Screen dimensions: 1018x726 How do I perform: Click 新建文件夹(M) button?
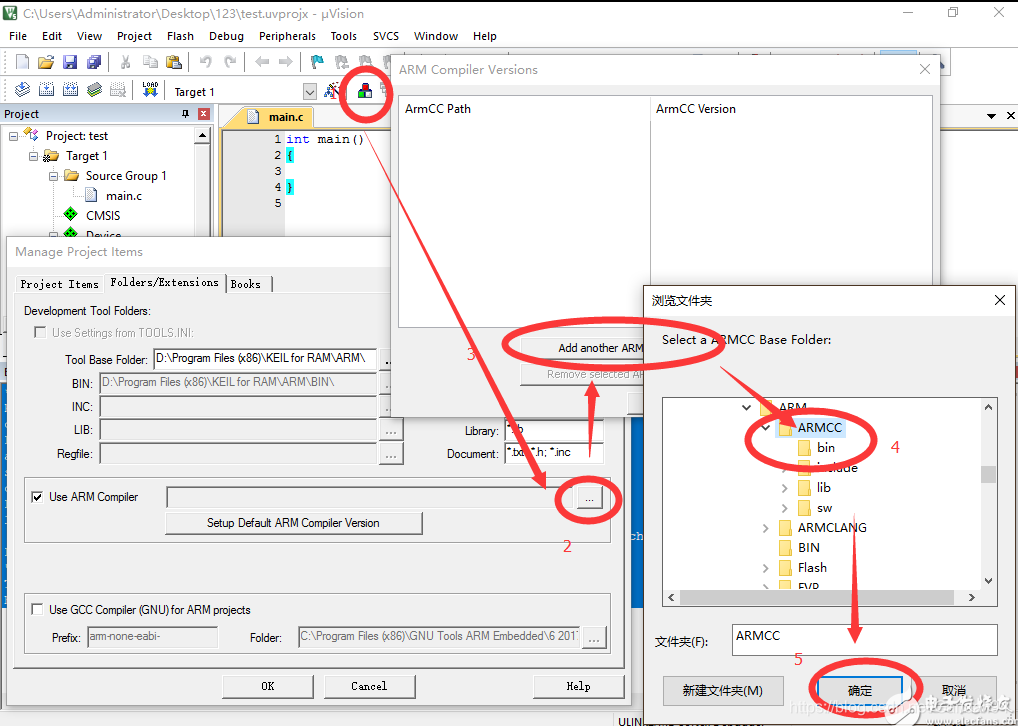(x=723, y=690)
